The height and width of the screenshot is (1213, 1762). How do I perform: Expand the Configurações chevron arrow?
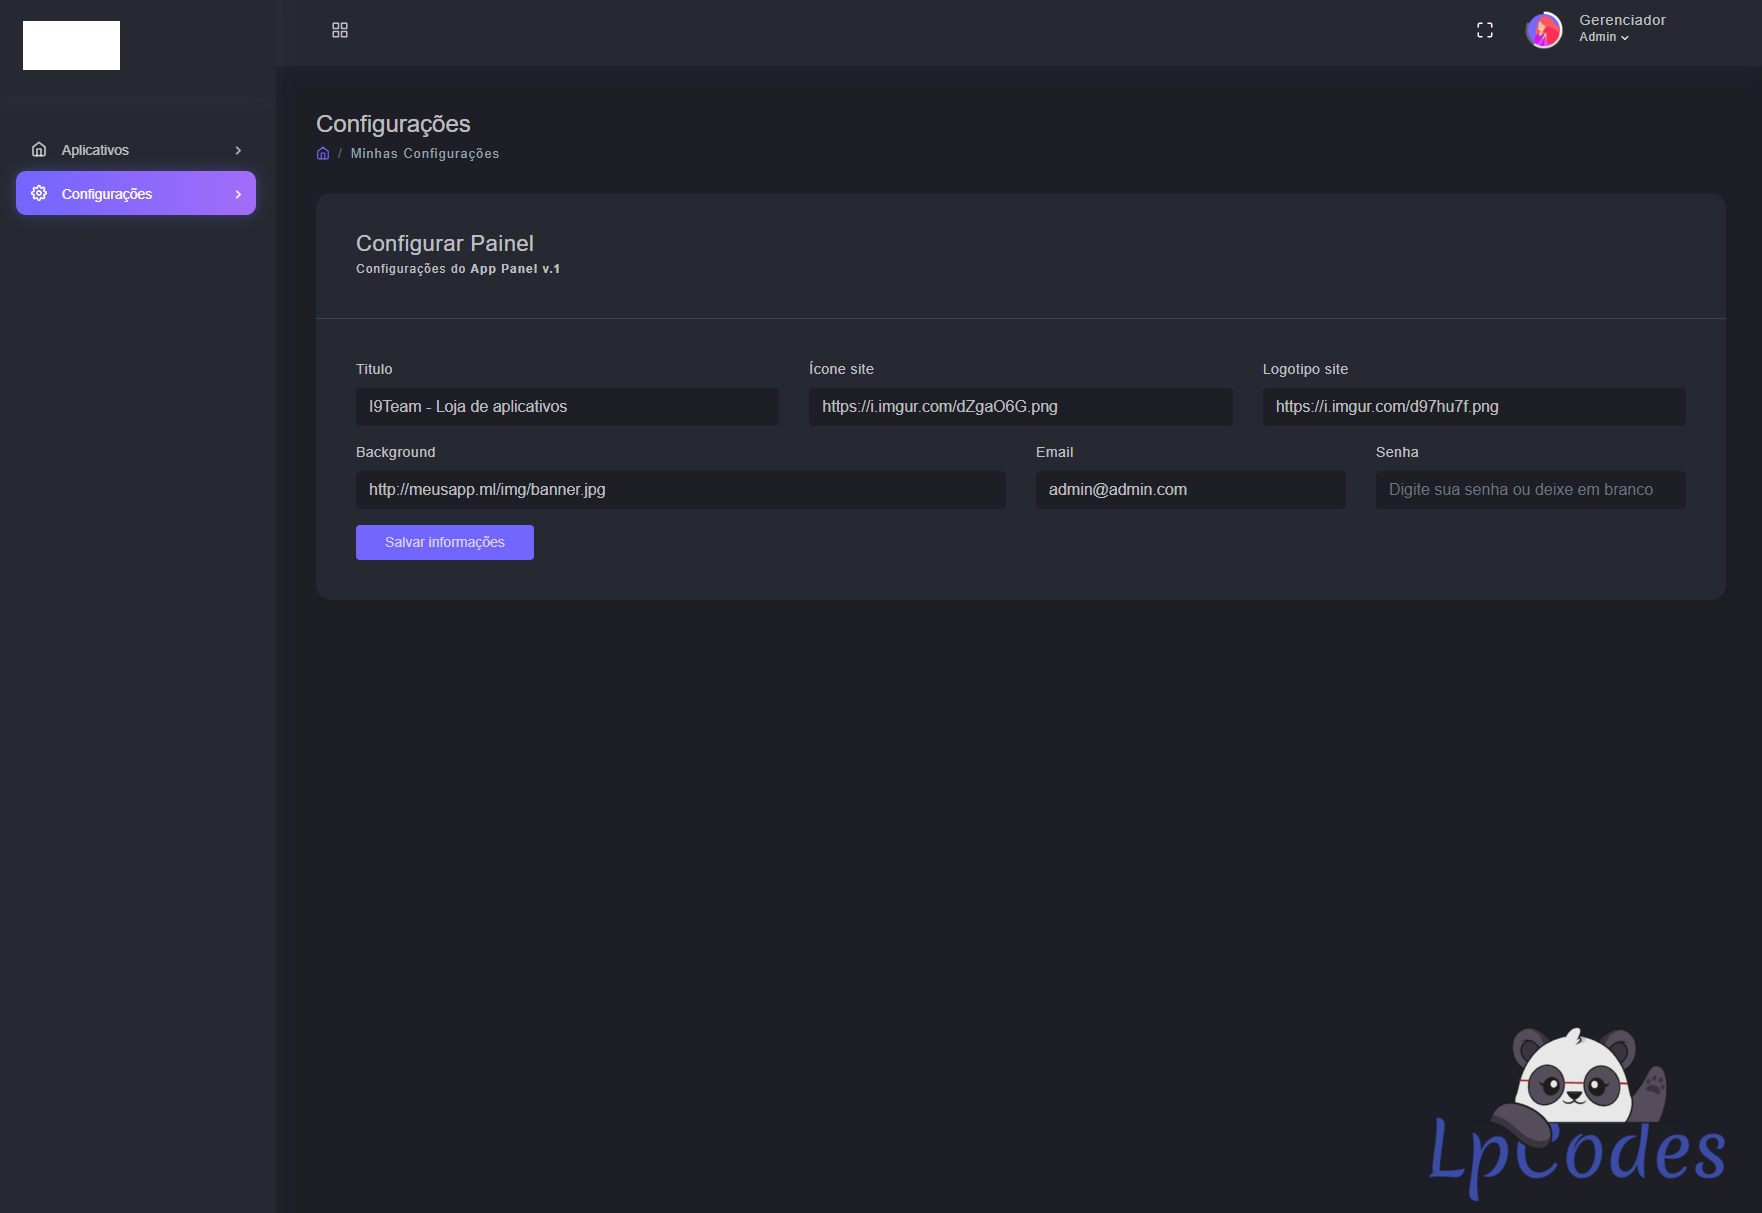[x=238, y=194]
